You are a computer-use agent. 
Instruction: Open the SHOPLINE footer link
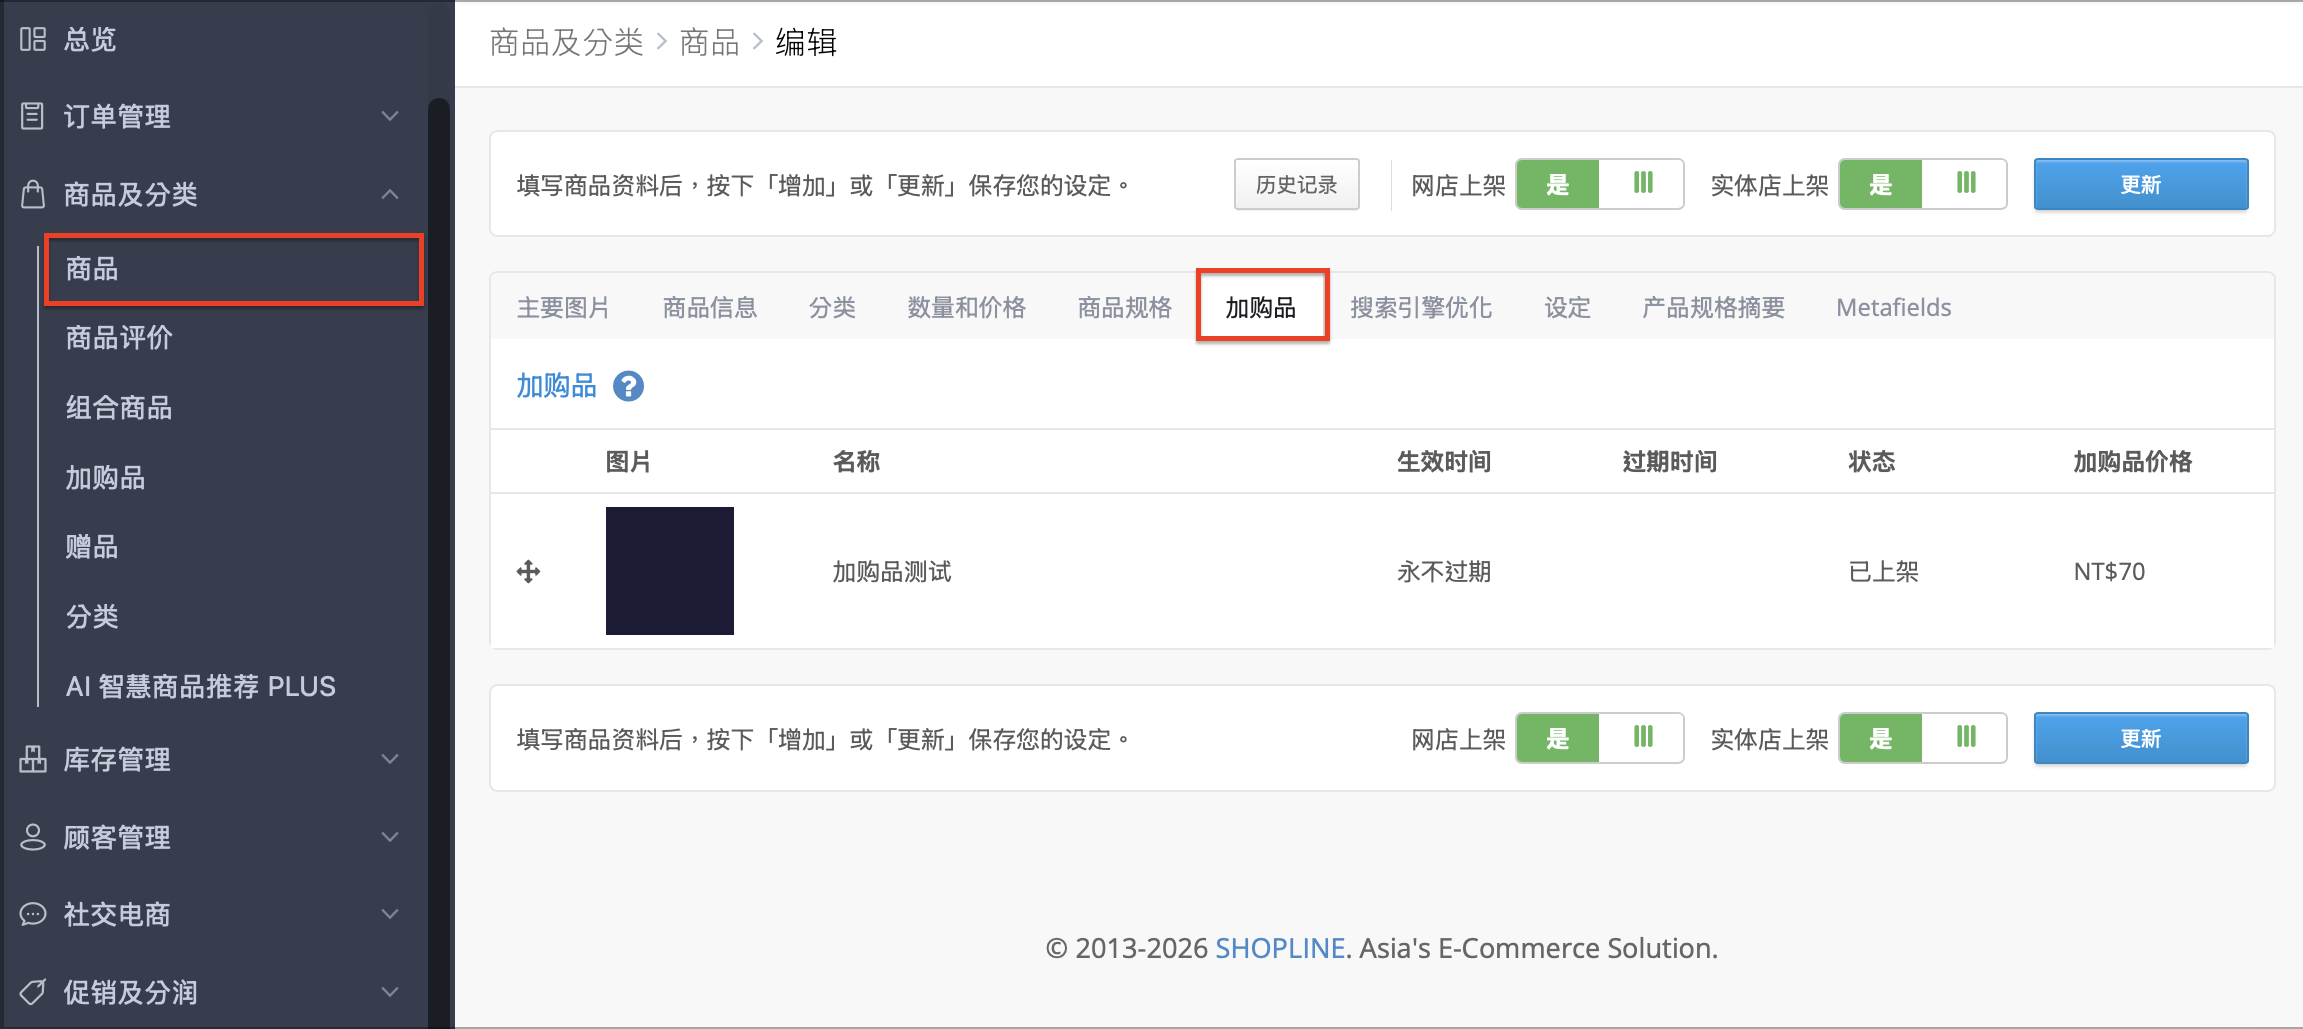pos(1280,948)
